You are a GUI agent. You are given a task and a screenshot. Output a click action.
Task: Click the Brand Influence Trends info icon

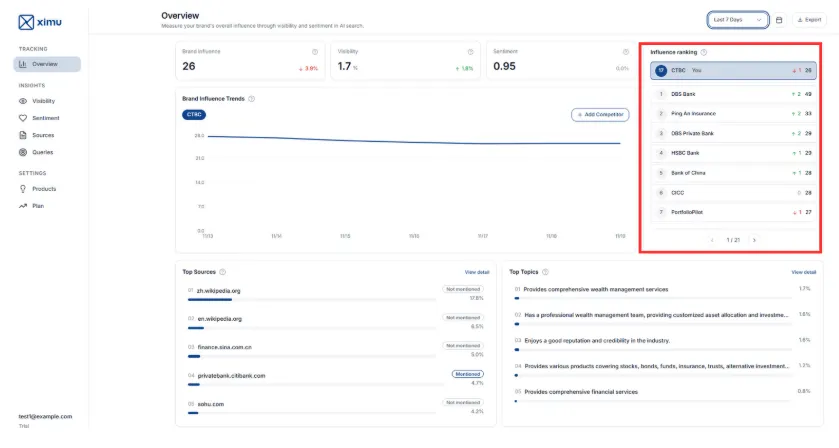[251, 99]
